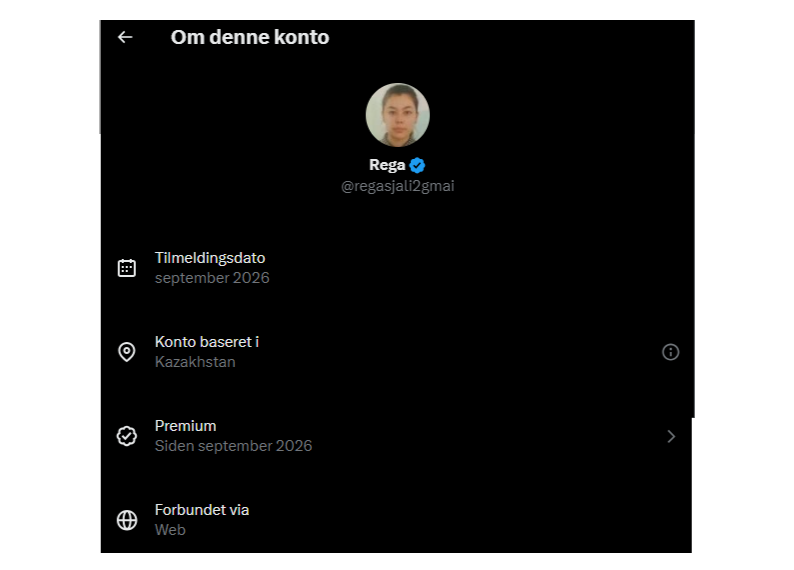Select the @regasjali2gmai handle

click(398, 186)
